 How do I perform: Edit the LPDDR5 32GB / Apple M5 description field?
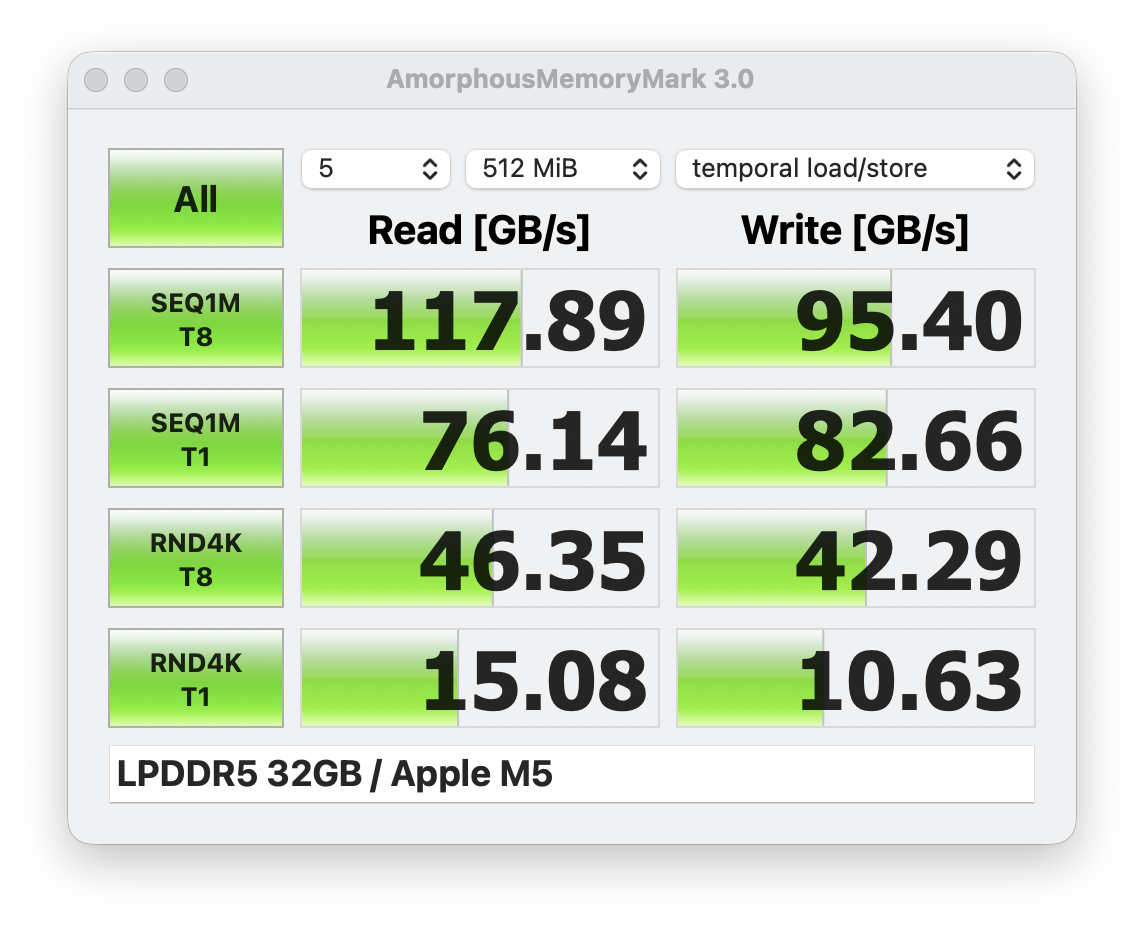click(x=570, y=774)
